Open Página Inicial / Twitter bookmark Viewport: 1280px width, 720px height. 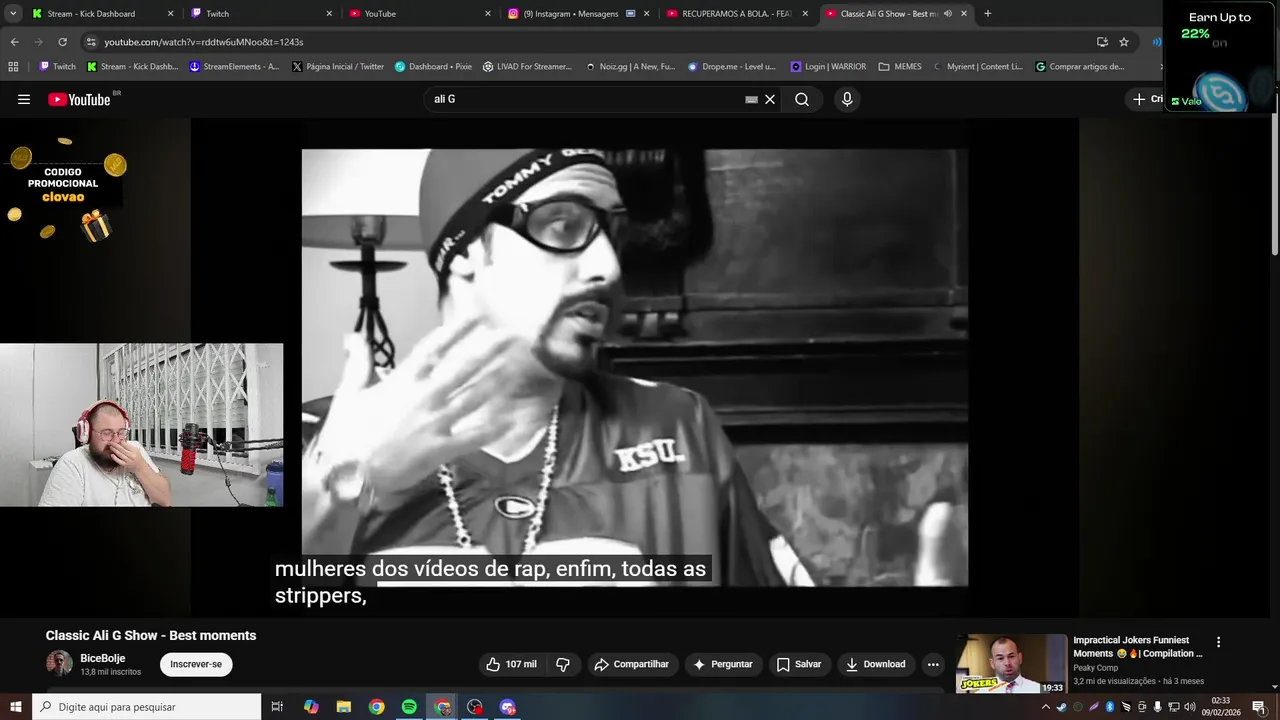(338, 67)
